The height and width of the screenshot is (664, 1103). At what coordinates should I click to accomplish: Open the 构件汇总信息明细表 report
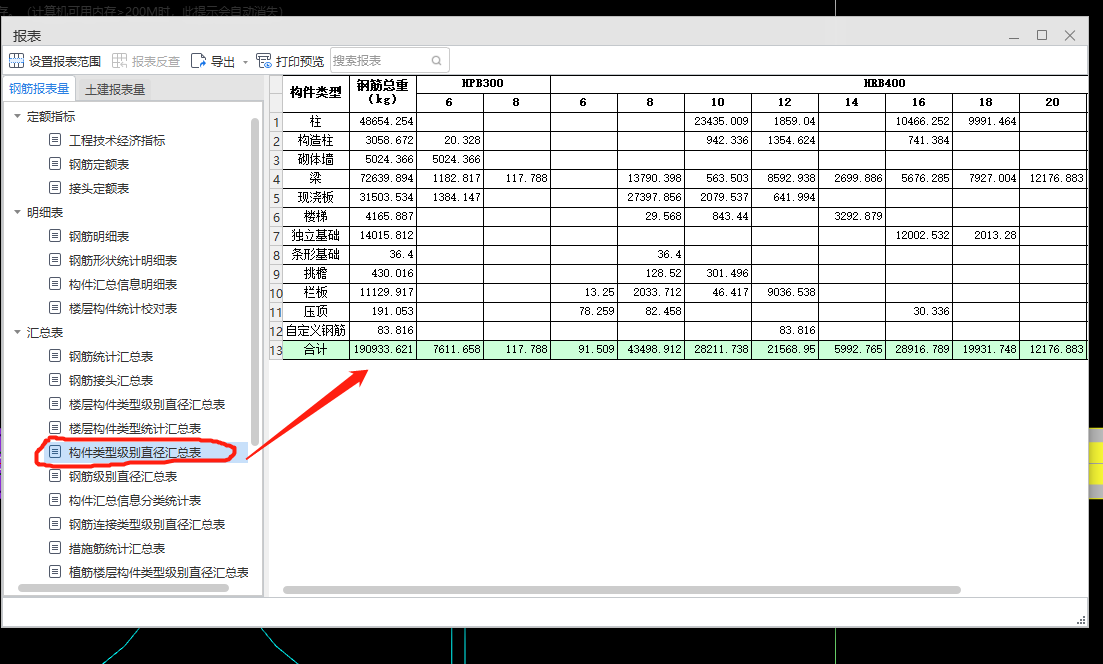(123, 284)
